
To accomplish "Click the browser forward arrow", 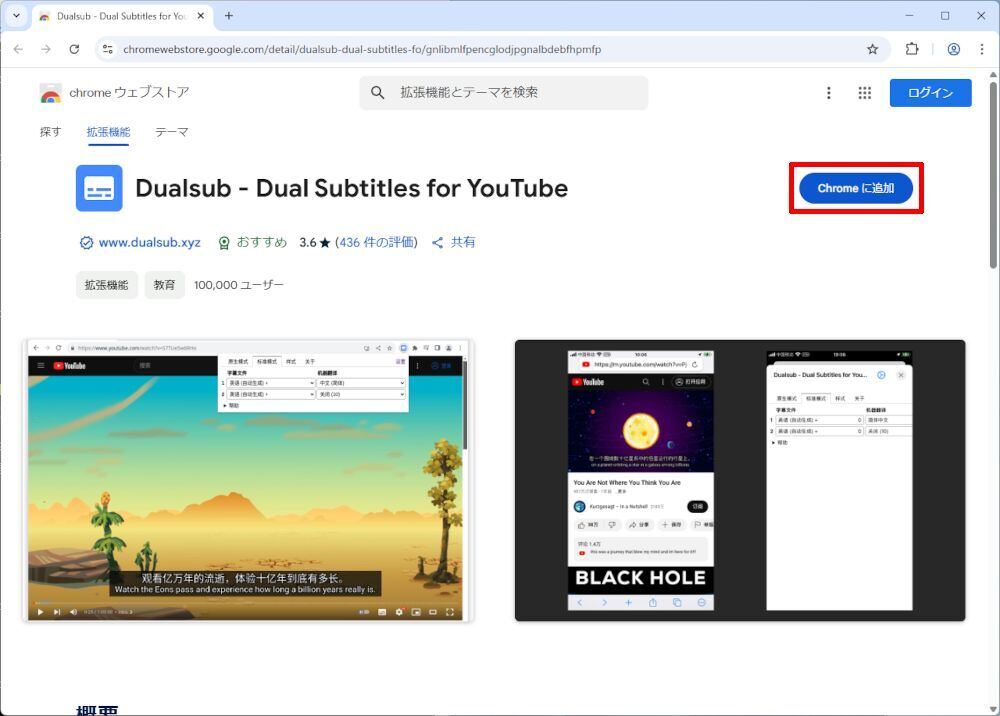I will [46, 49].
